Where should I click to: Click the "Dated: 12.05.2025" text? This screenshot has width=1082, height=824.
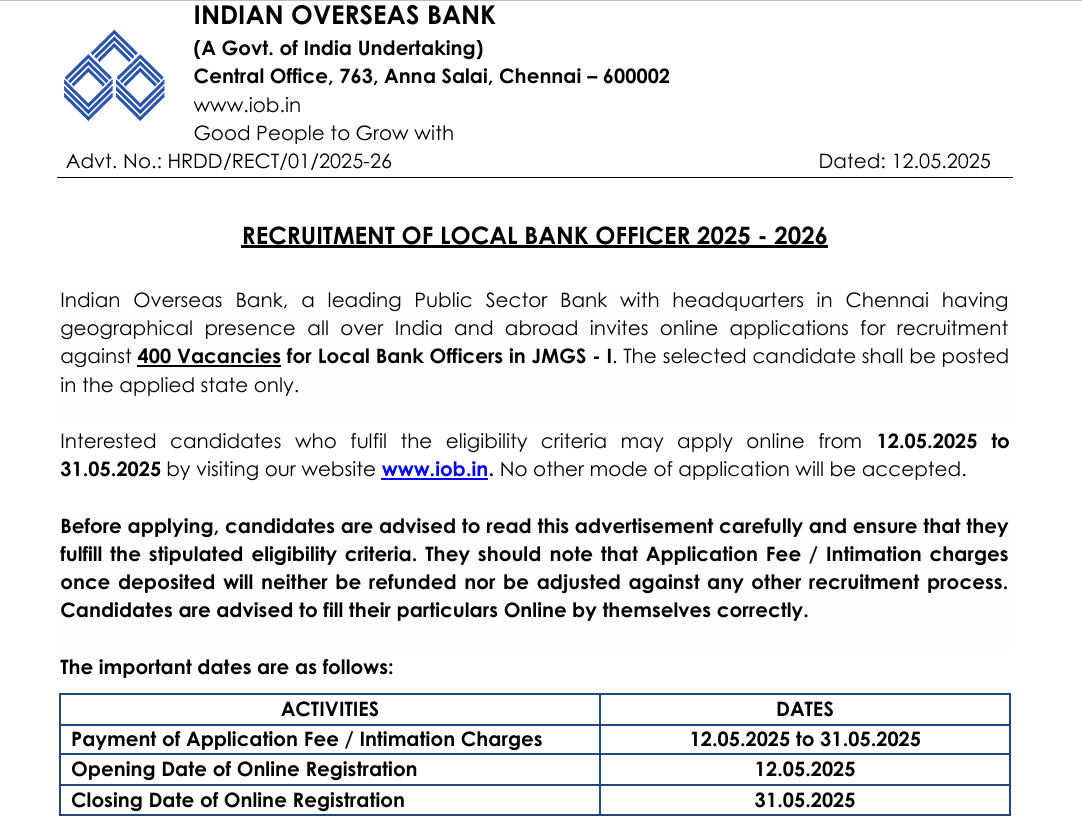point(904,161)
